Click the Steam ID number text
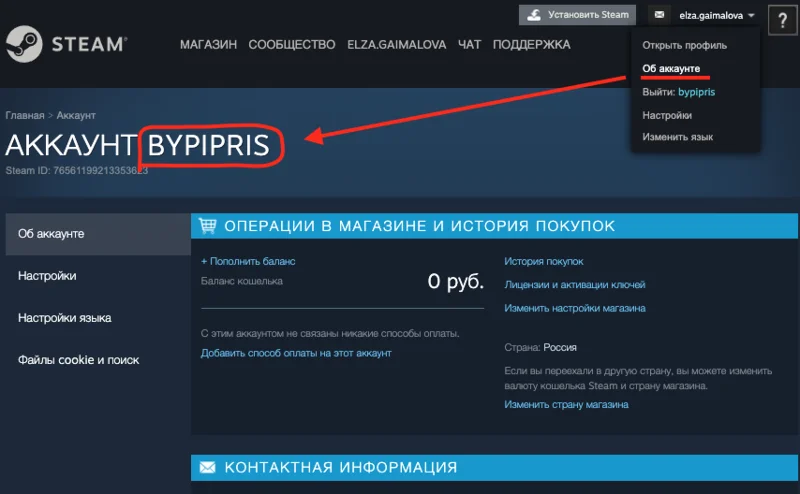The image size is (800, 494). [77, 170]
